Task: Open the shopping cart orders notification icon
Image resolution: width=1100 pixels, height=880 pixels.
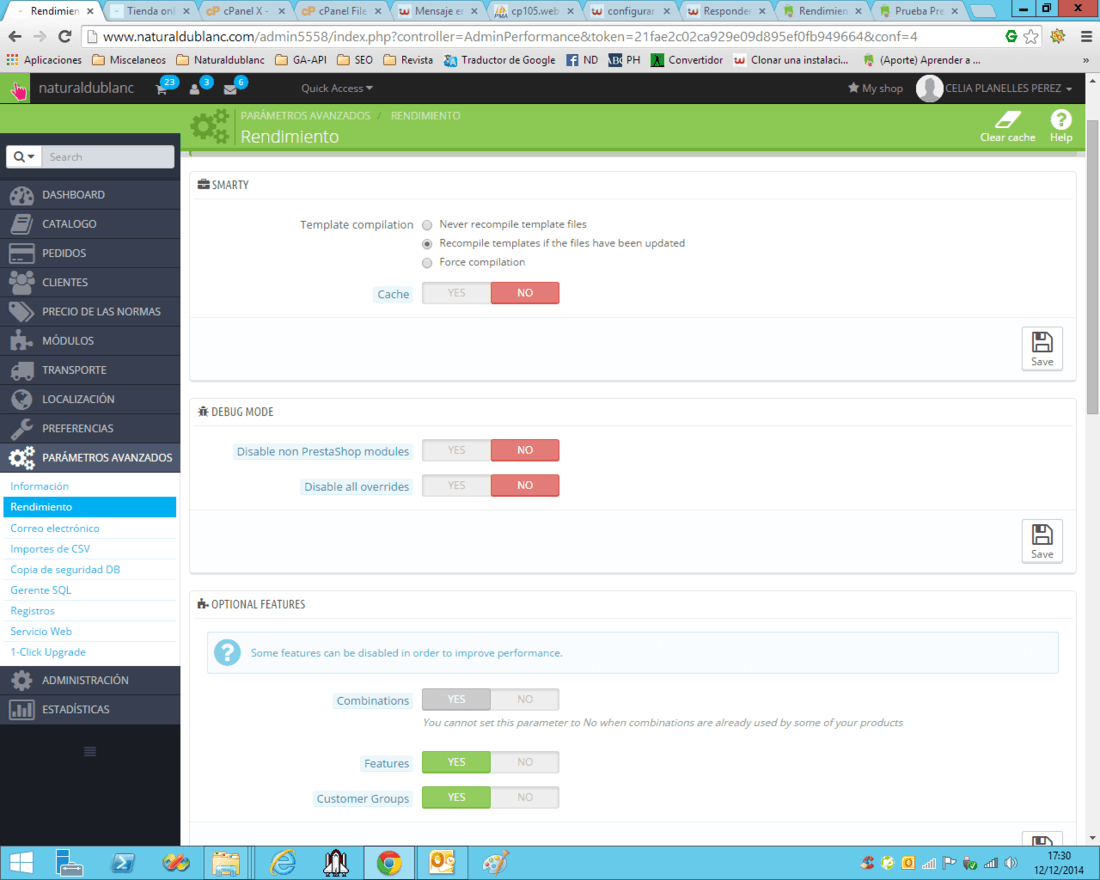Action: click(162, 89)
